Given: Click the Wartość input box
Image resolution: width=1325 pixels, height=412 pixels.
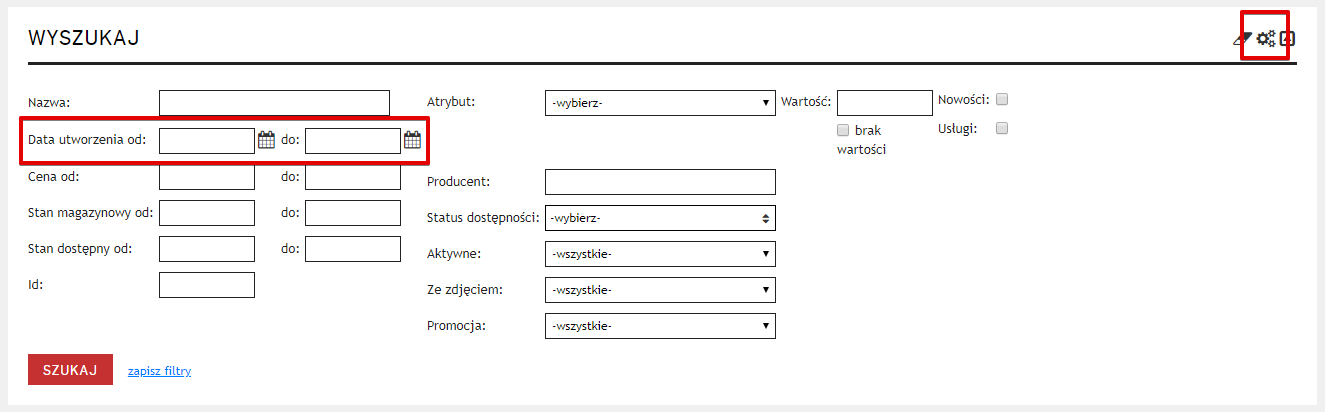Looking at the screenshot, I should pyautogui.click(x=884, y=103).
